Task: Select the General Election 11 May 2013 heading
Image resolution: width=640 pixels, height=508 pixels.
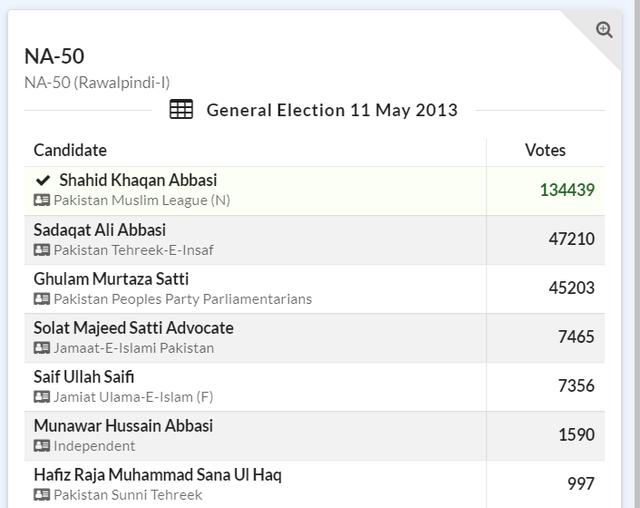Action: tap(332, 110)
